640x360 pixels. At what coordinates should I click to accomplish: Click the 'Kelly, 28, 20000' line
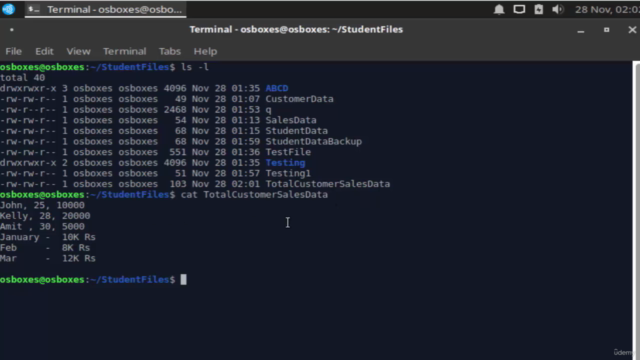click(x=45, y=216)
